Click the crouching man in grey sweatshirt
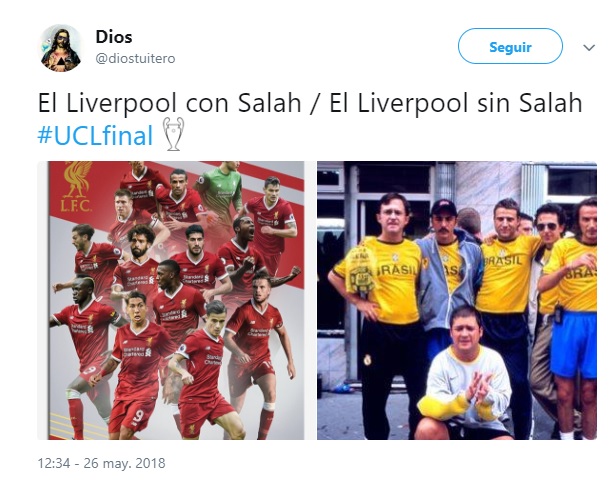 465,373
